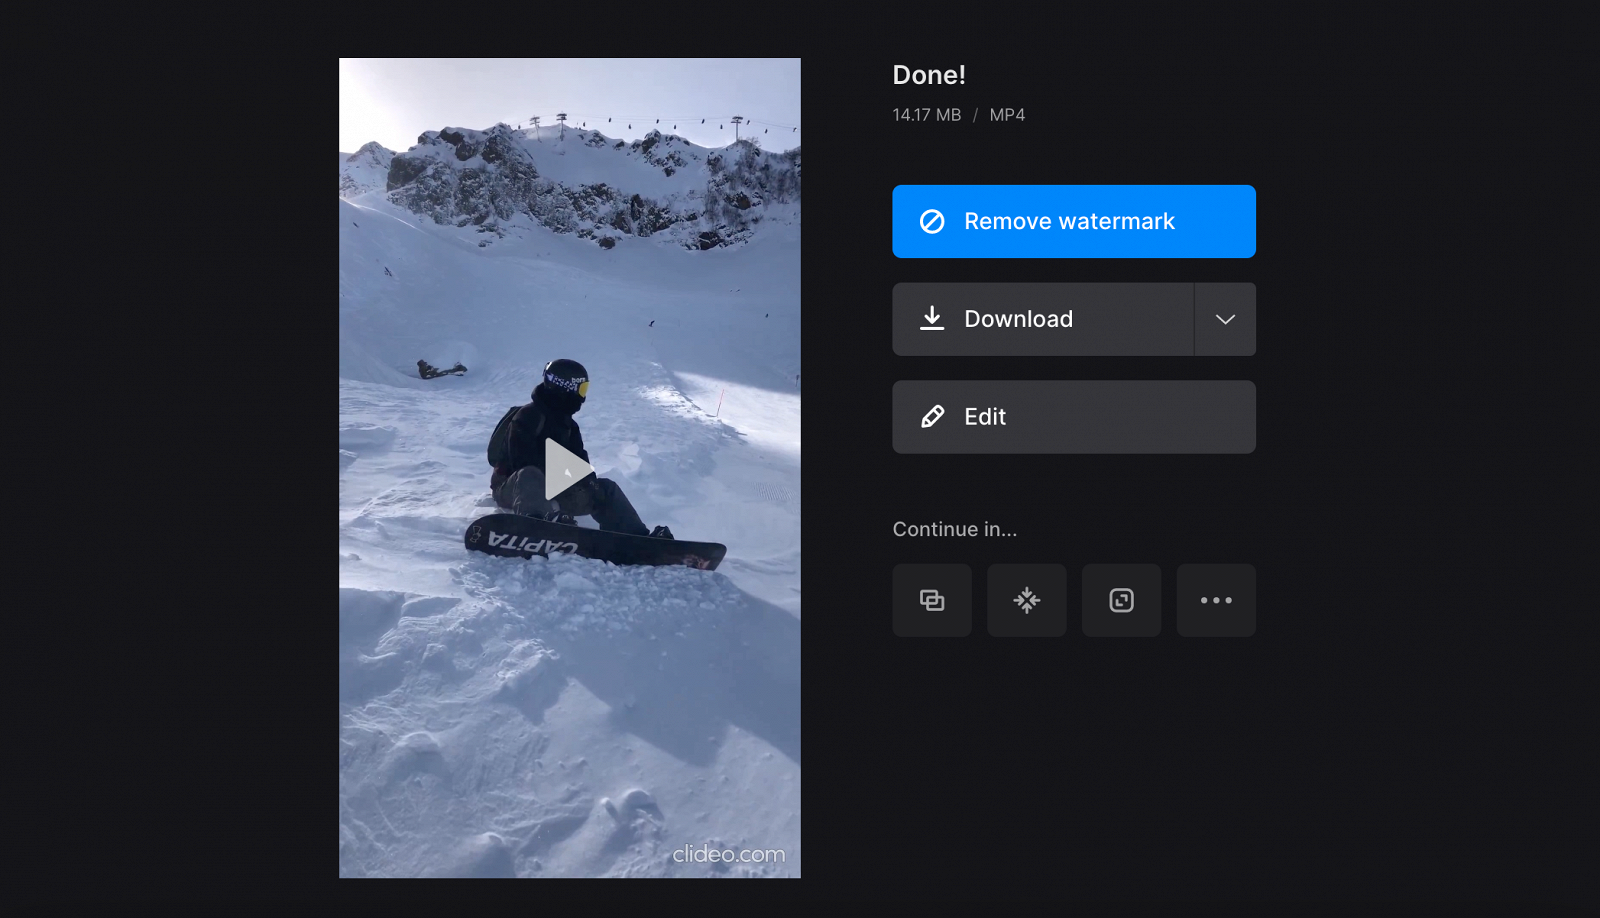Click the clideo.com watermark link
1600x918 pixels.
tap(729, 855)
